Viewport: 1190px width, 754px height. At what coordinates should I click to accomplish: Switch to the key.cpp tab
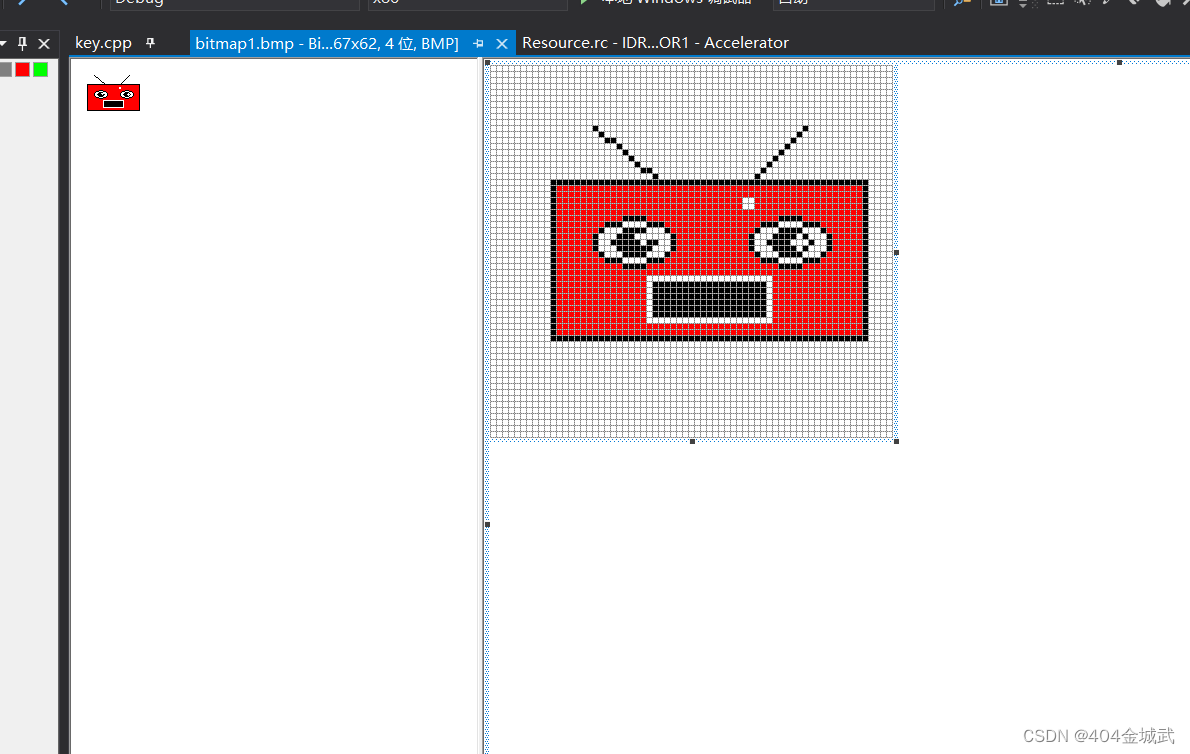[x=103, y=43]
